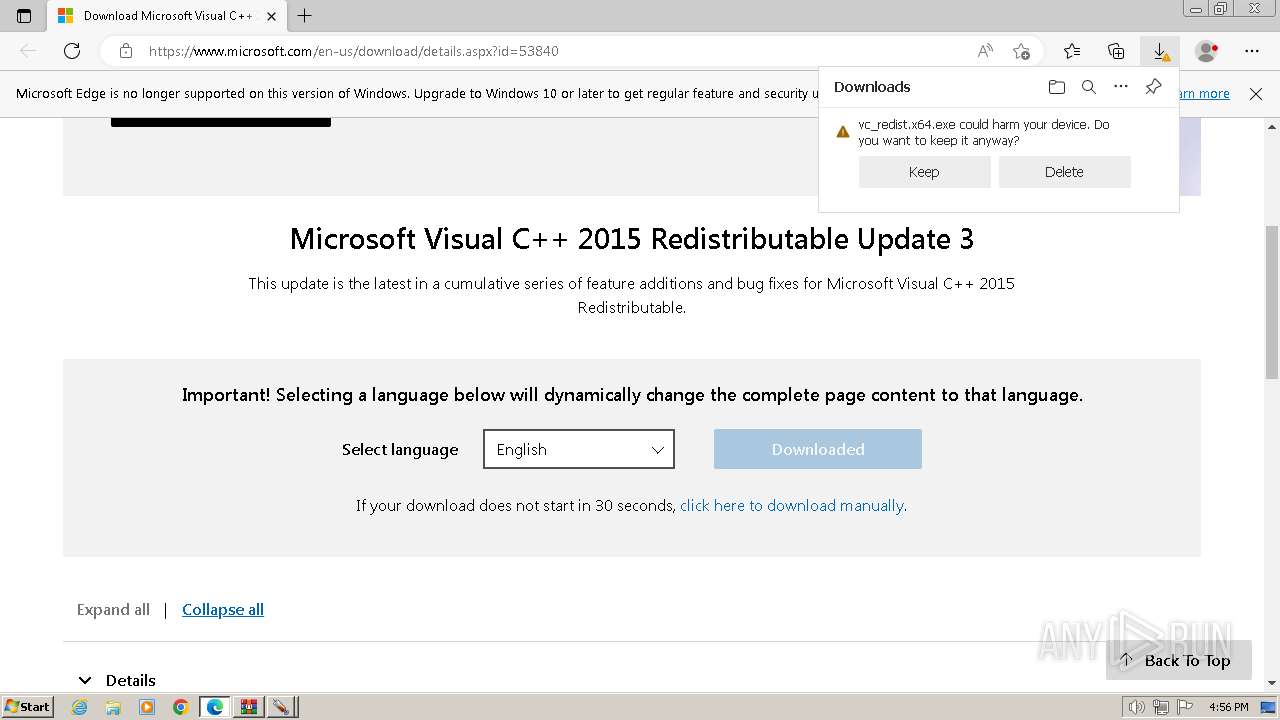Switch to Microsoft Edge taskbar button
This screenshot has width=1280, height=720.
coord(215,707)
